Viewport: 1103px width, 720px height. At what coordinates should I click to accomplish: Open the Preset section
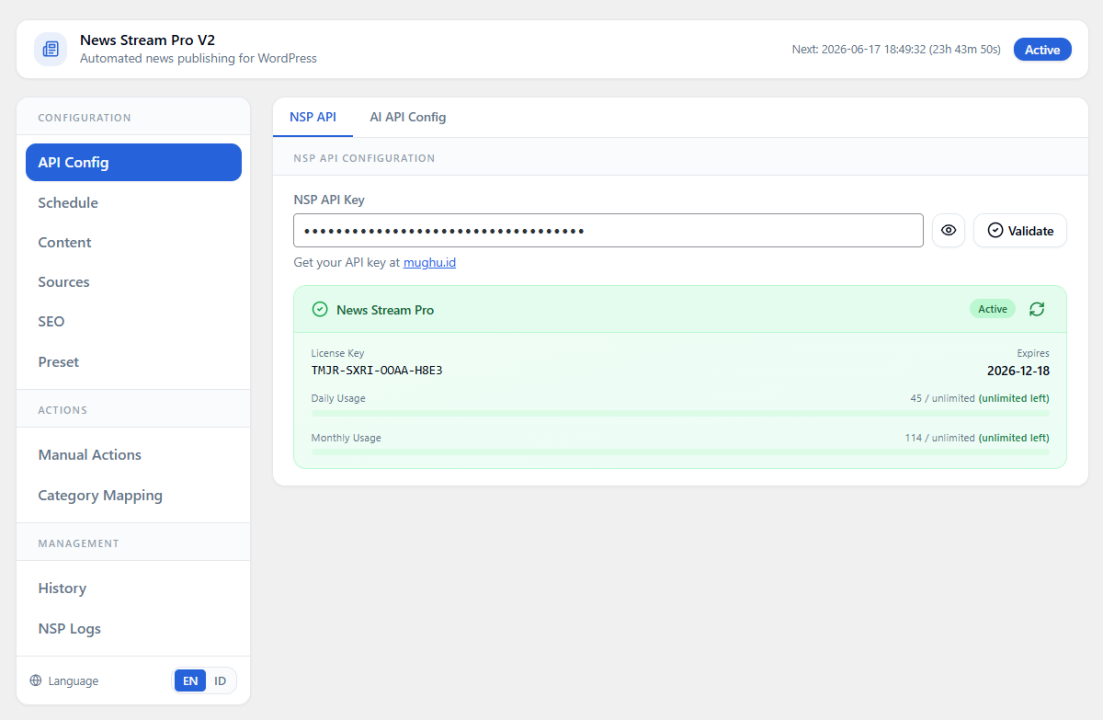tap(134, 362)
